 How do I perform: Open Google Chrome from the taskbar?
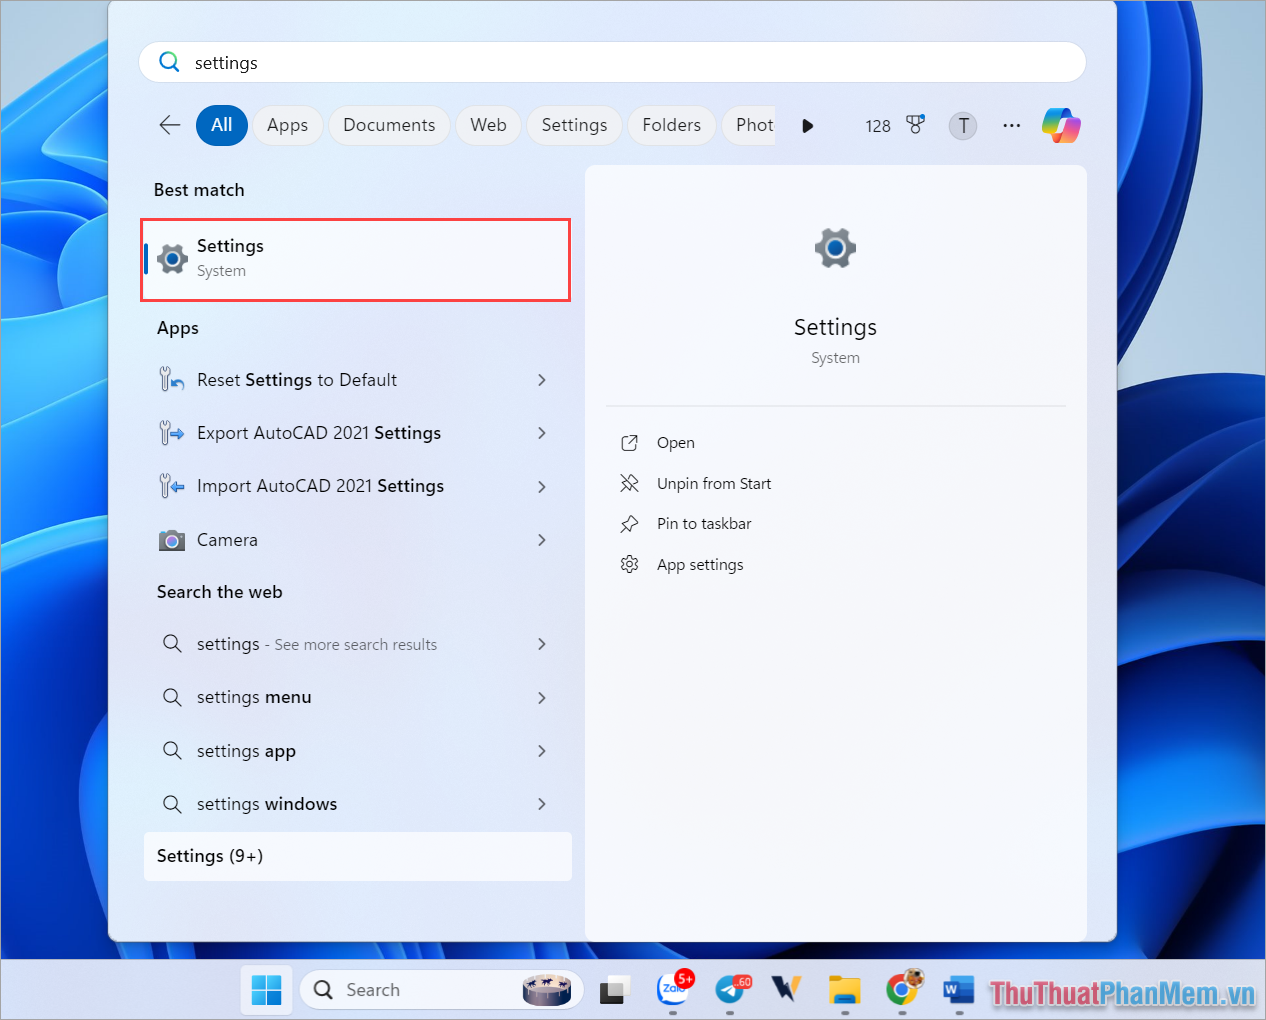pos(902,990)
